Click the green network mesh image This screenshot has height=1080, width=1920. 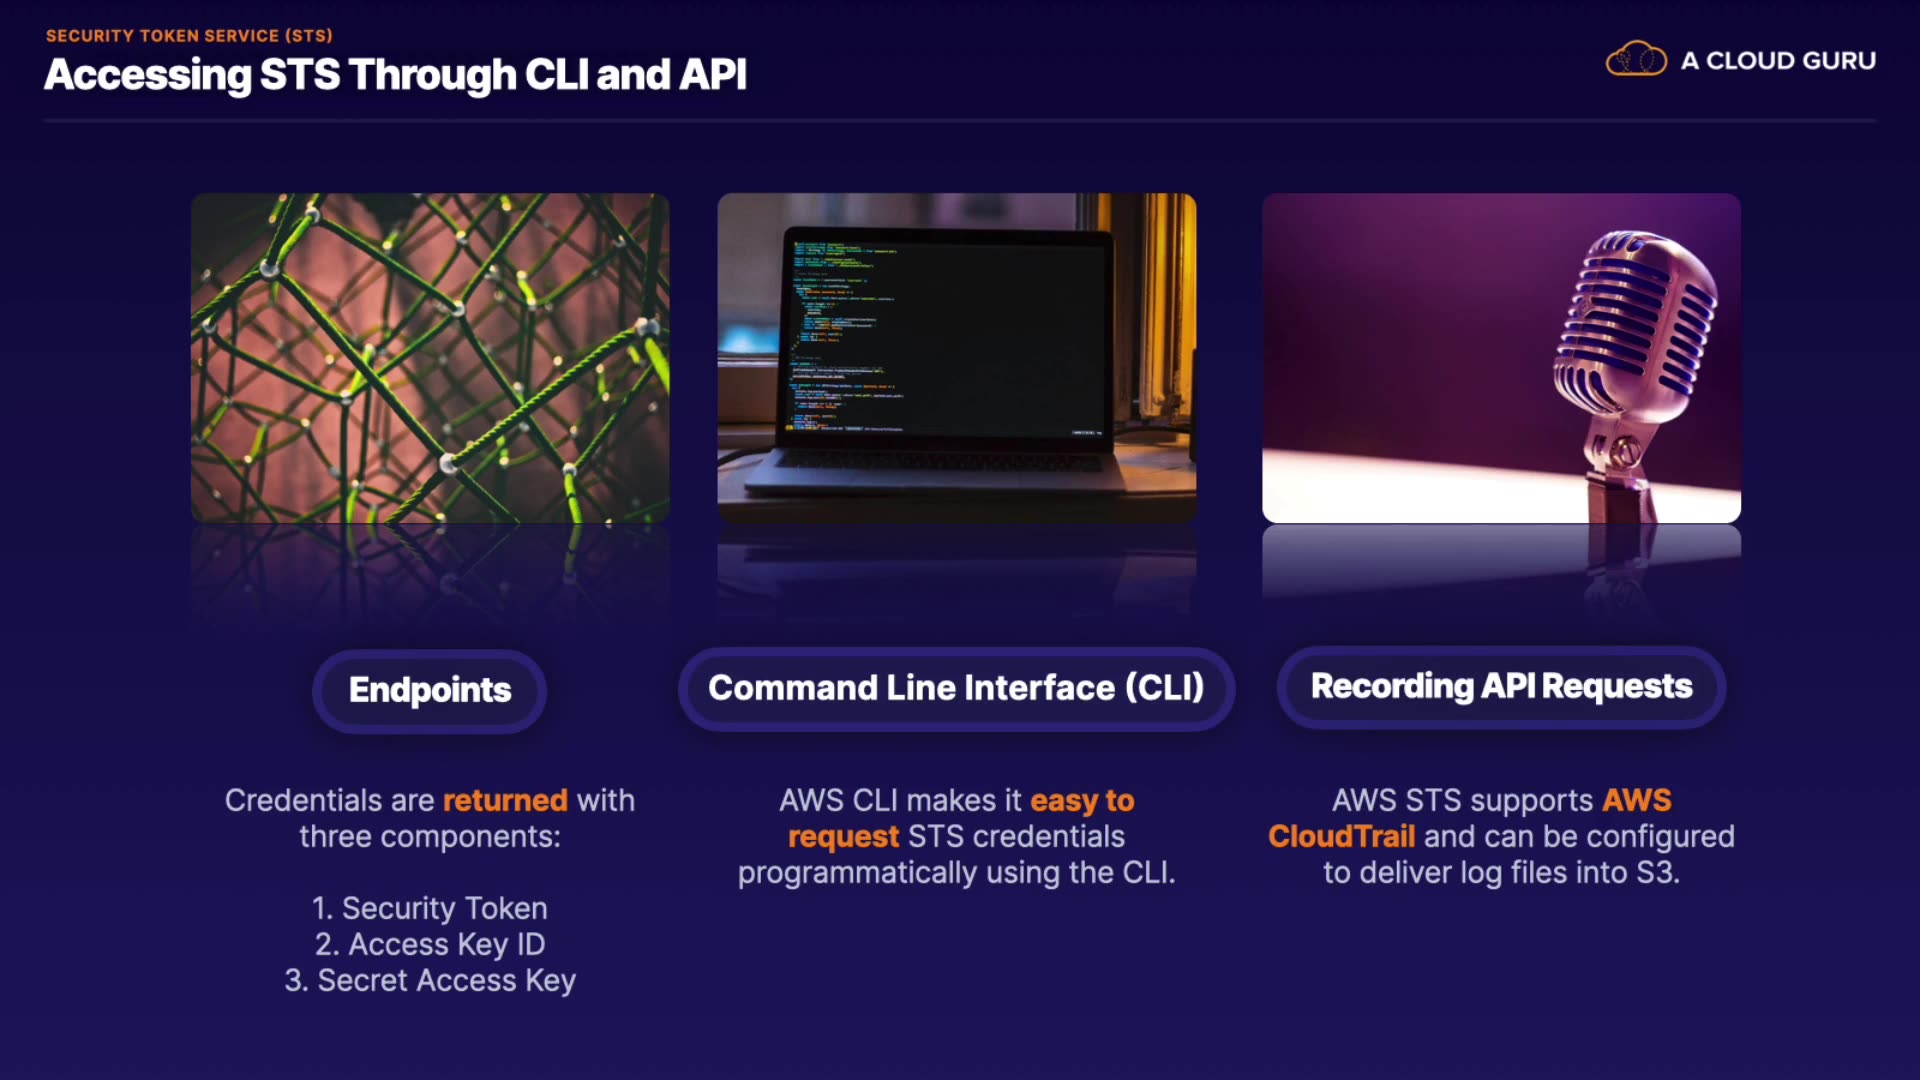click(x=430, y=358)
